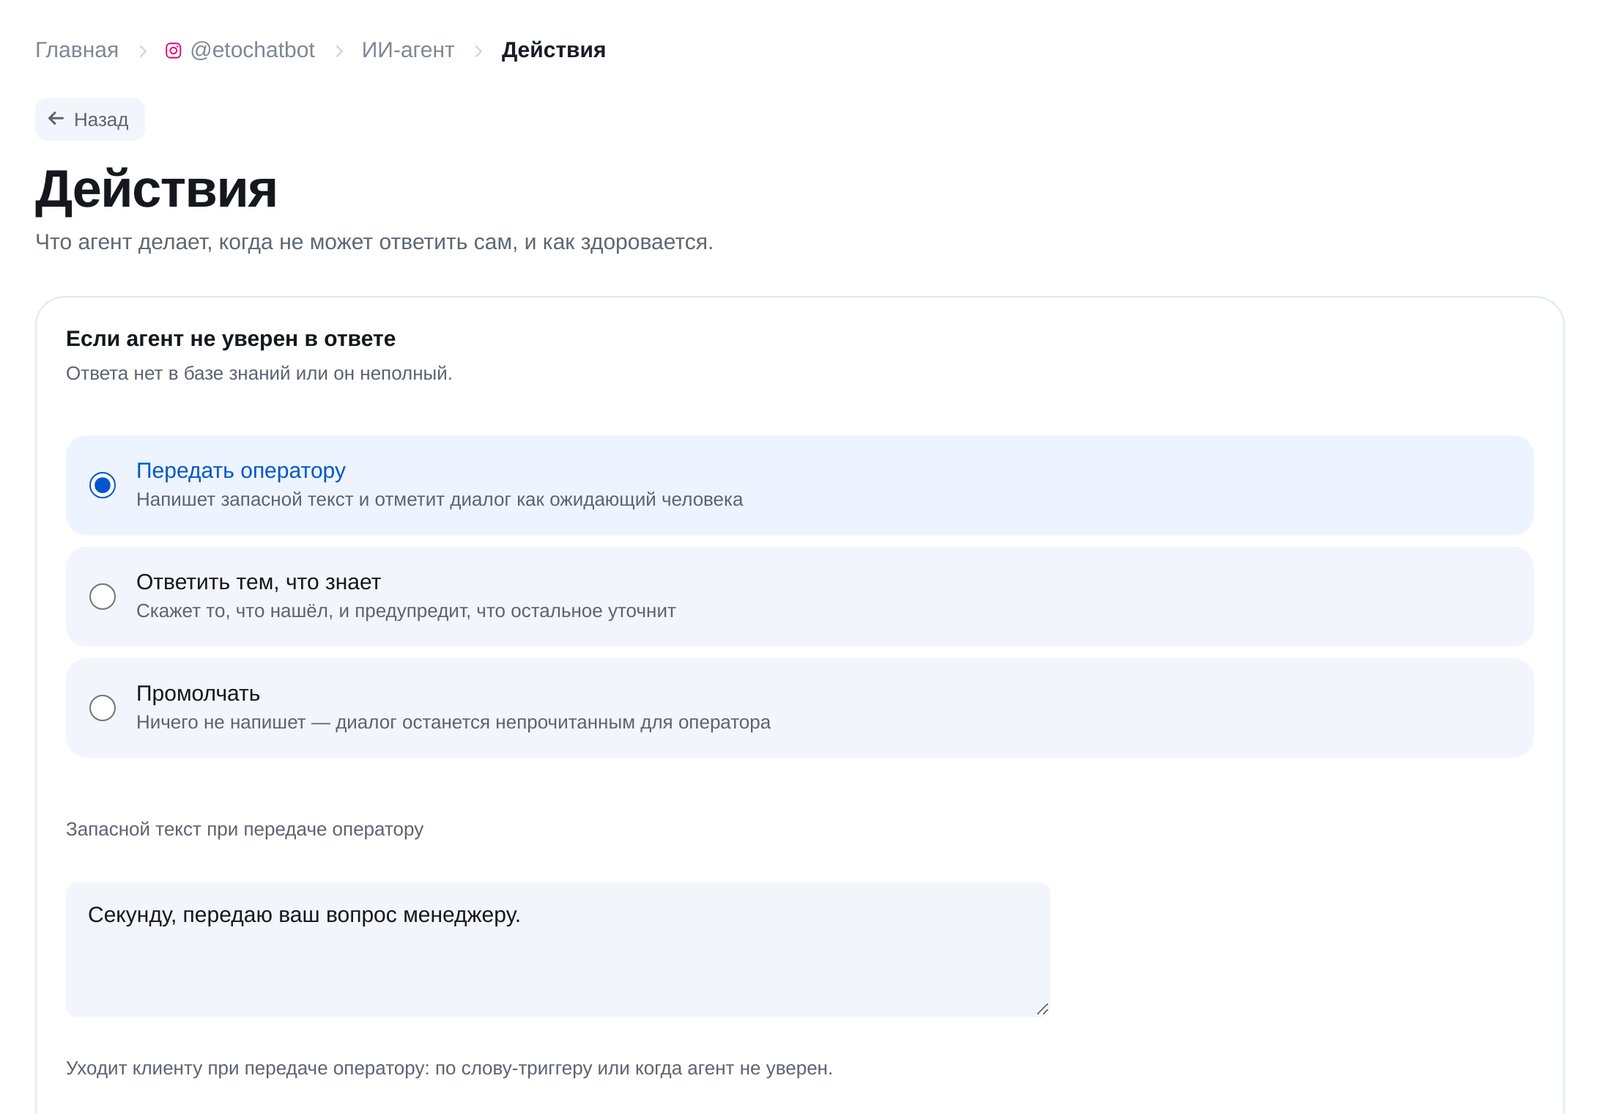Click the back arrow icon
This screenshot has height=1114, width=1600.
point(56,119)
